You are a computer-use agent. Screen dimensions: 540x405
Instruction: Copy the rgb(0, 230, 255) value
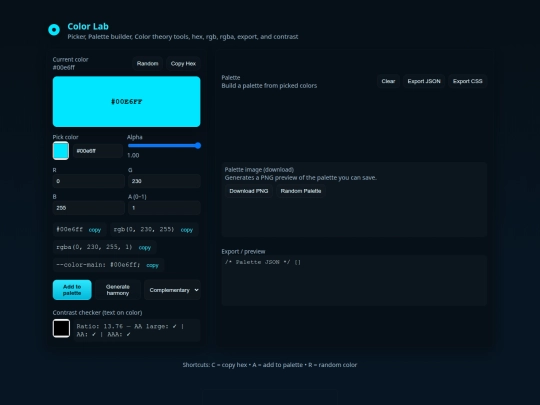[187, 230]
